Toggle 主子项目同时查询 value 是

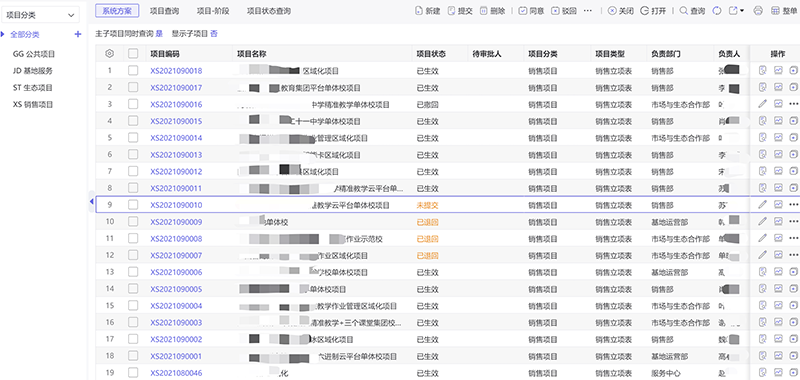tap(159, 34)
